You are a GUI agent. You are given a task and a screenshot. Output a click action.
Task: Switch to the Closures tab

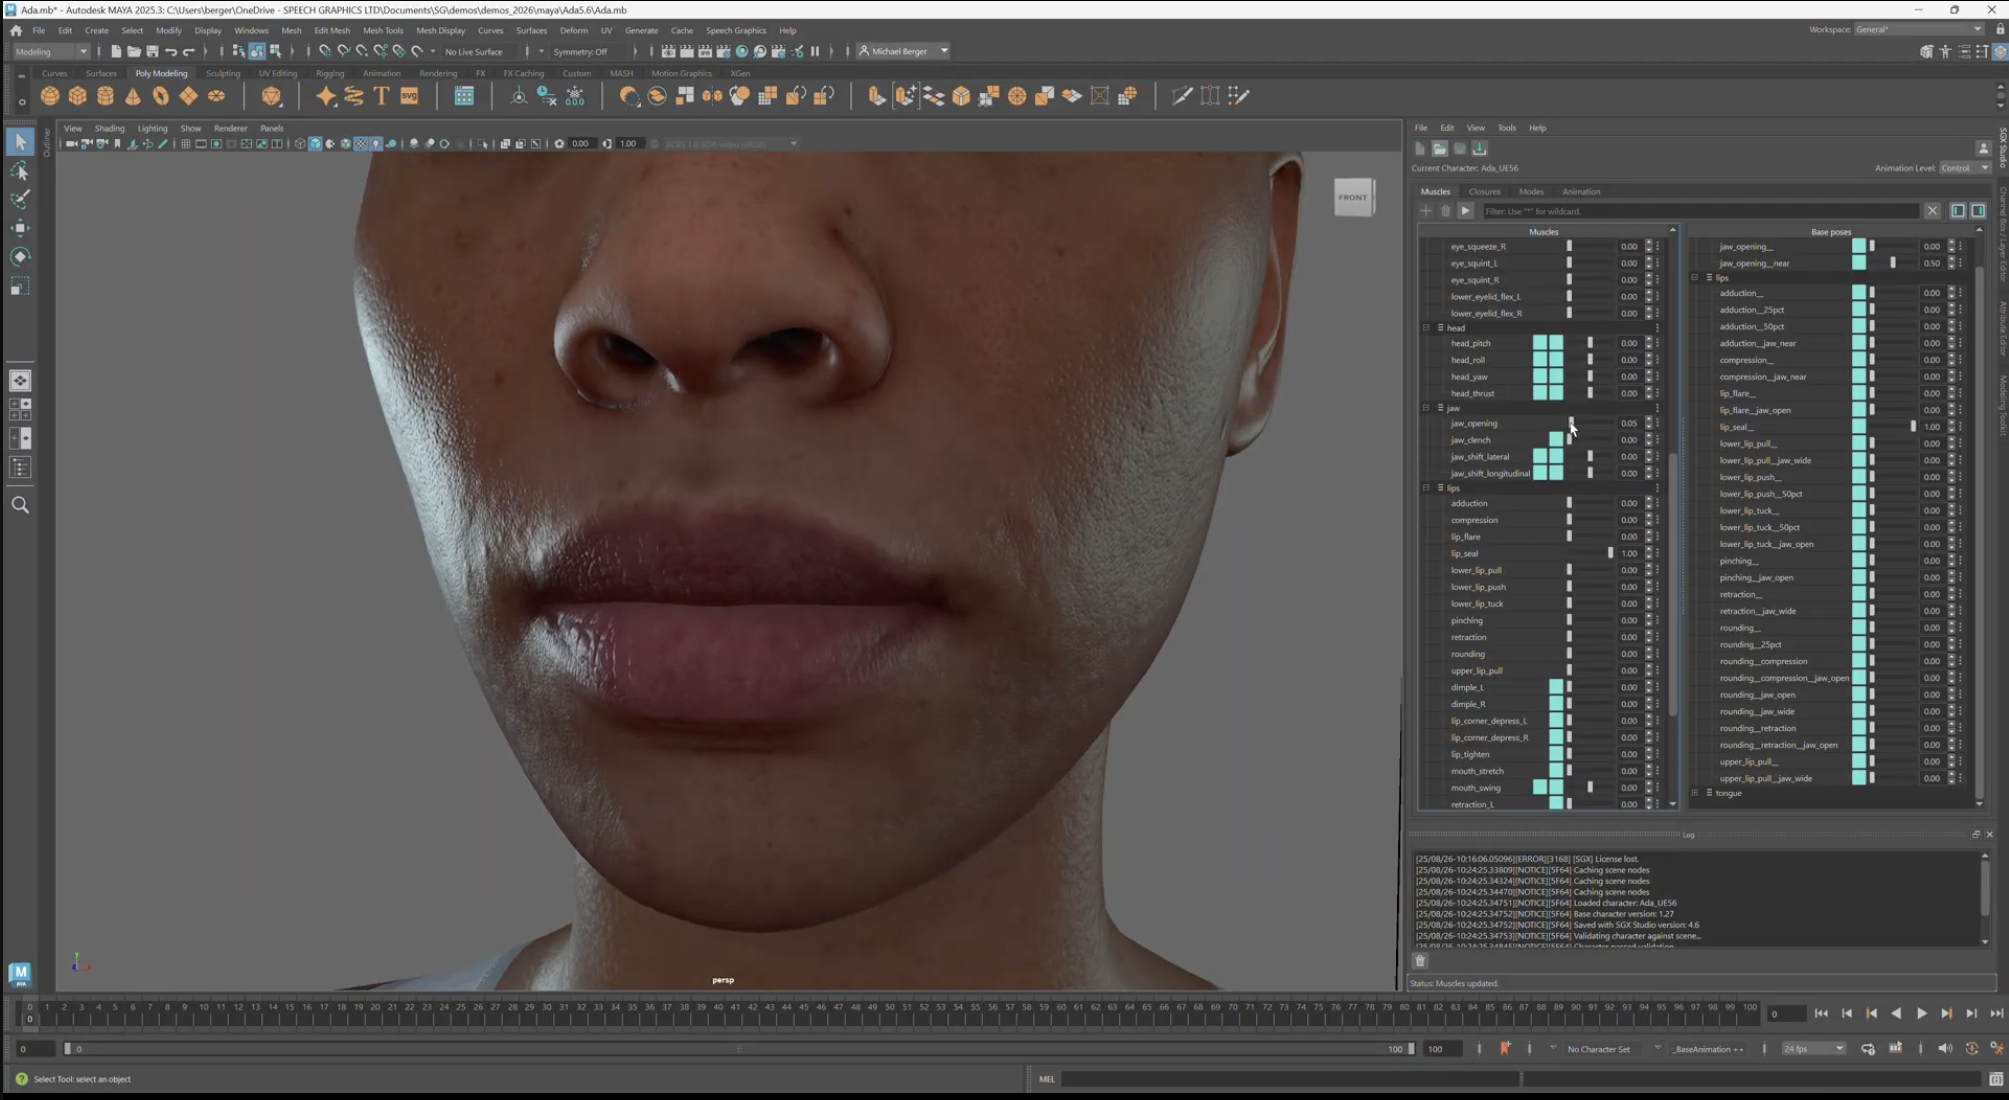point(1484,192)
